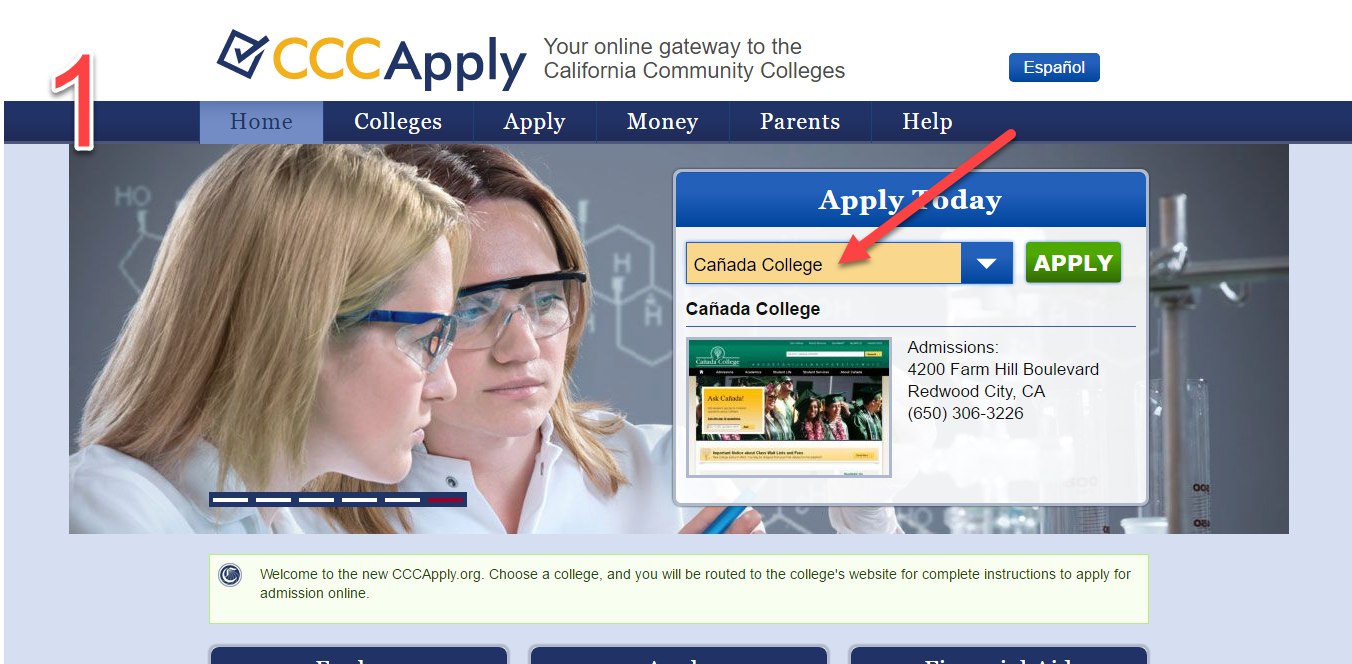Open the Parents navigation item
1352x664 pixels.
(x=800, y=122)
